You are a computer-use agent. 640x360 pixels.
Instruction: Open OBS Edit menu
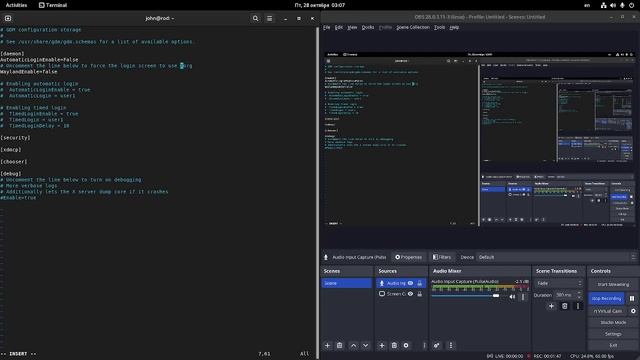(x=339, y=27)
